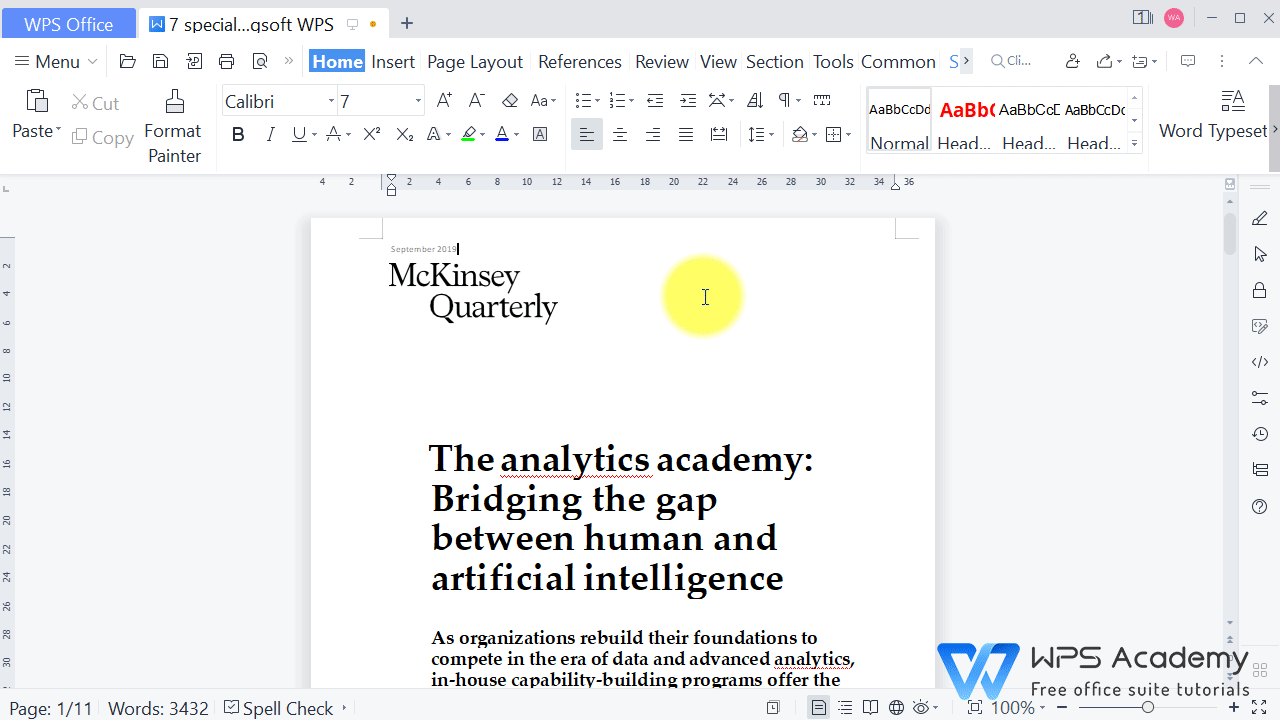1280x720 pixels.
Task: Toggle Outline view in status bar
Action: click(845, 708)
